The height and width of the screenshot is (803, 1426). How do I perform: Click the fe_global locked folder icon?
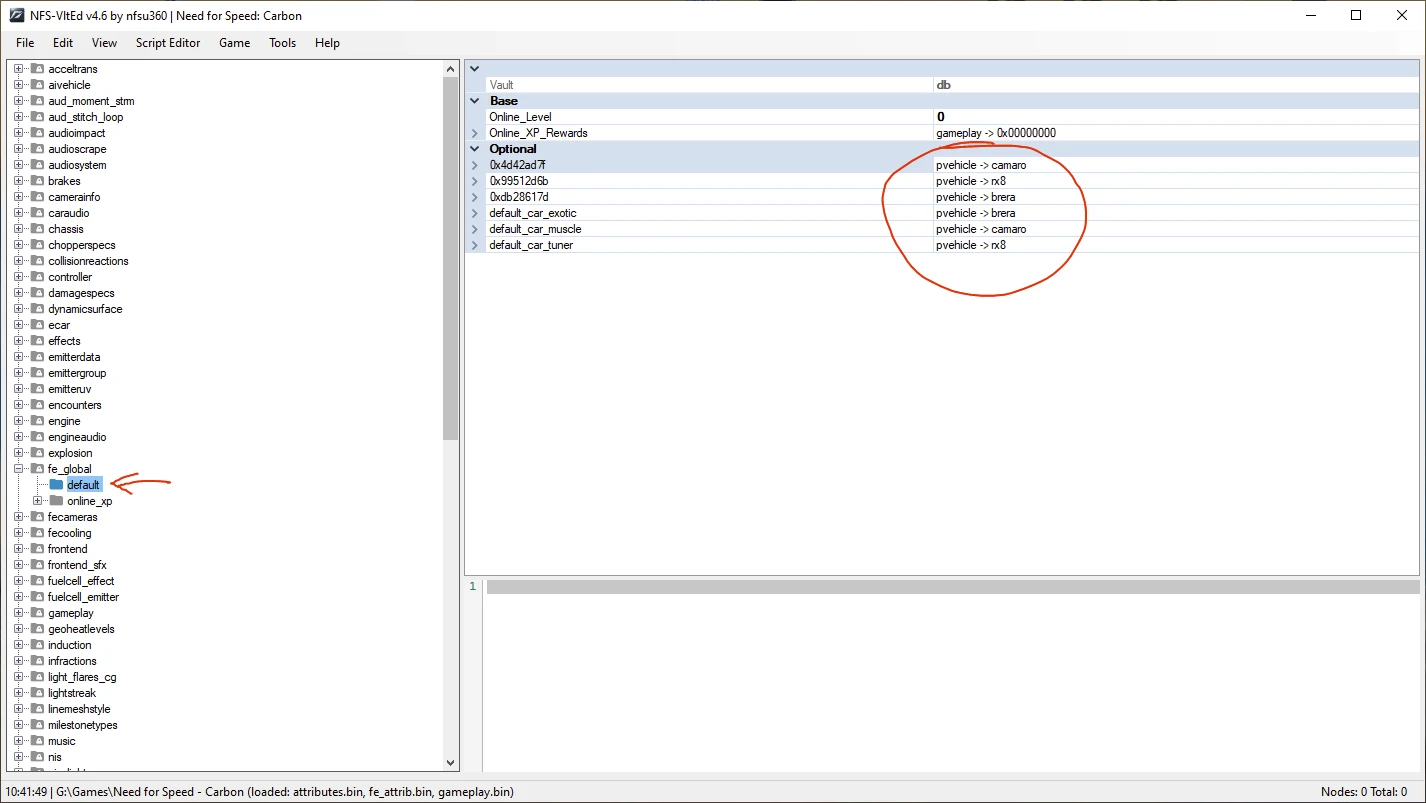pyautogui.click(x=37, y=469)
